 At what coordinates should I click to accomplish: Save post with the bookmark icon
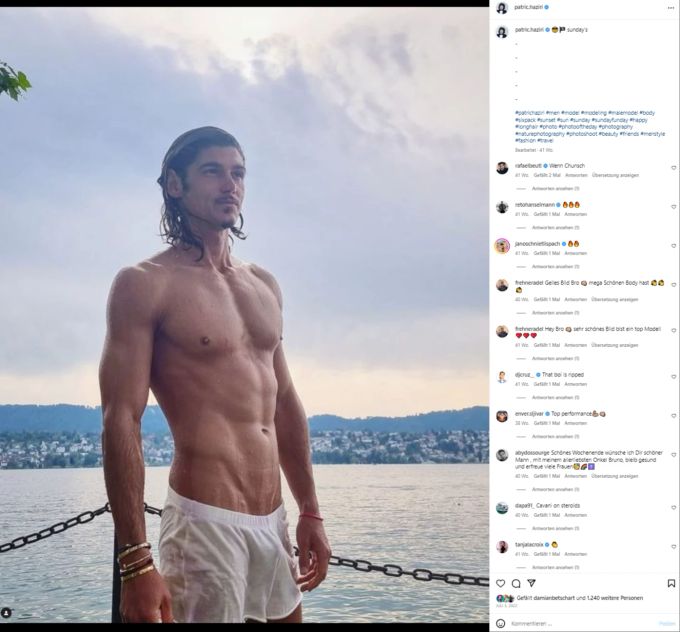pyautogui.click(x=671, y=583)
